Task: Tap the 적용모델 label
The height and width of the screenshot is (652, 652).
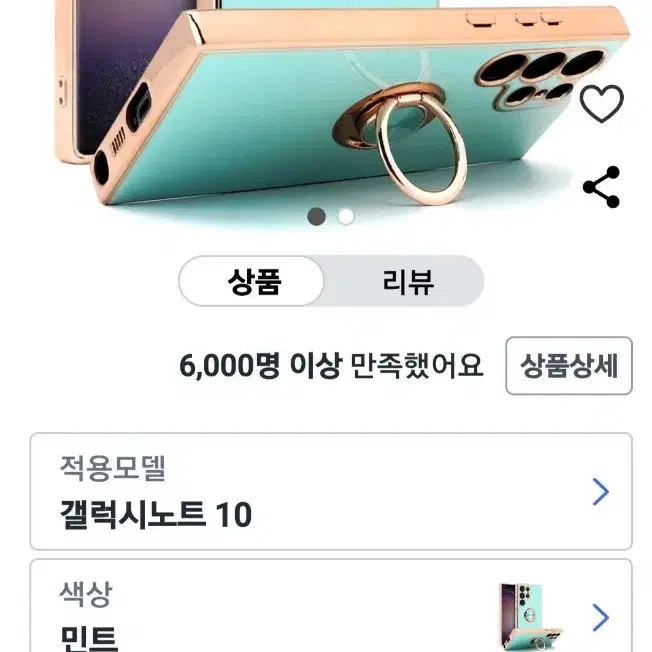Action: click(x=113, y=468)
